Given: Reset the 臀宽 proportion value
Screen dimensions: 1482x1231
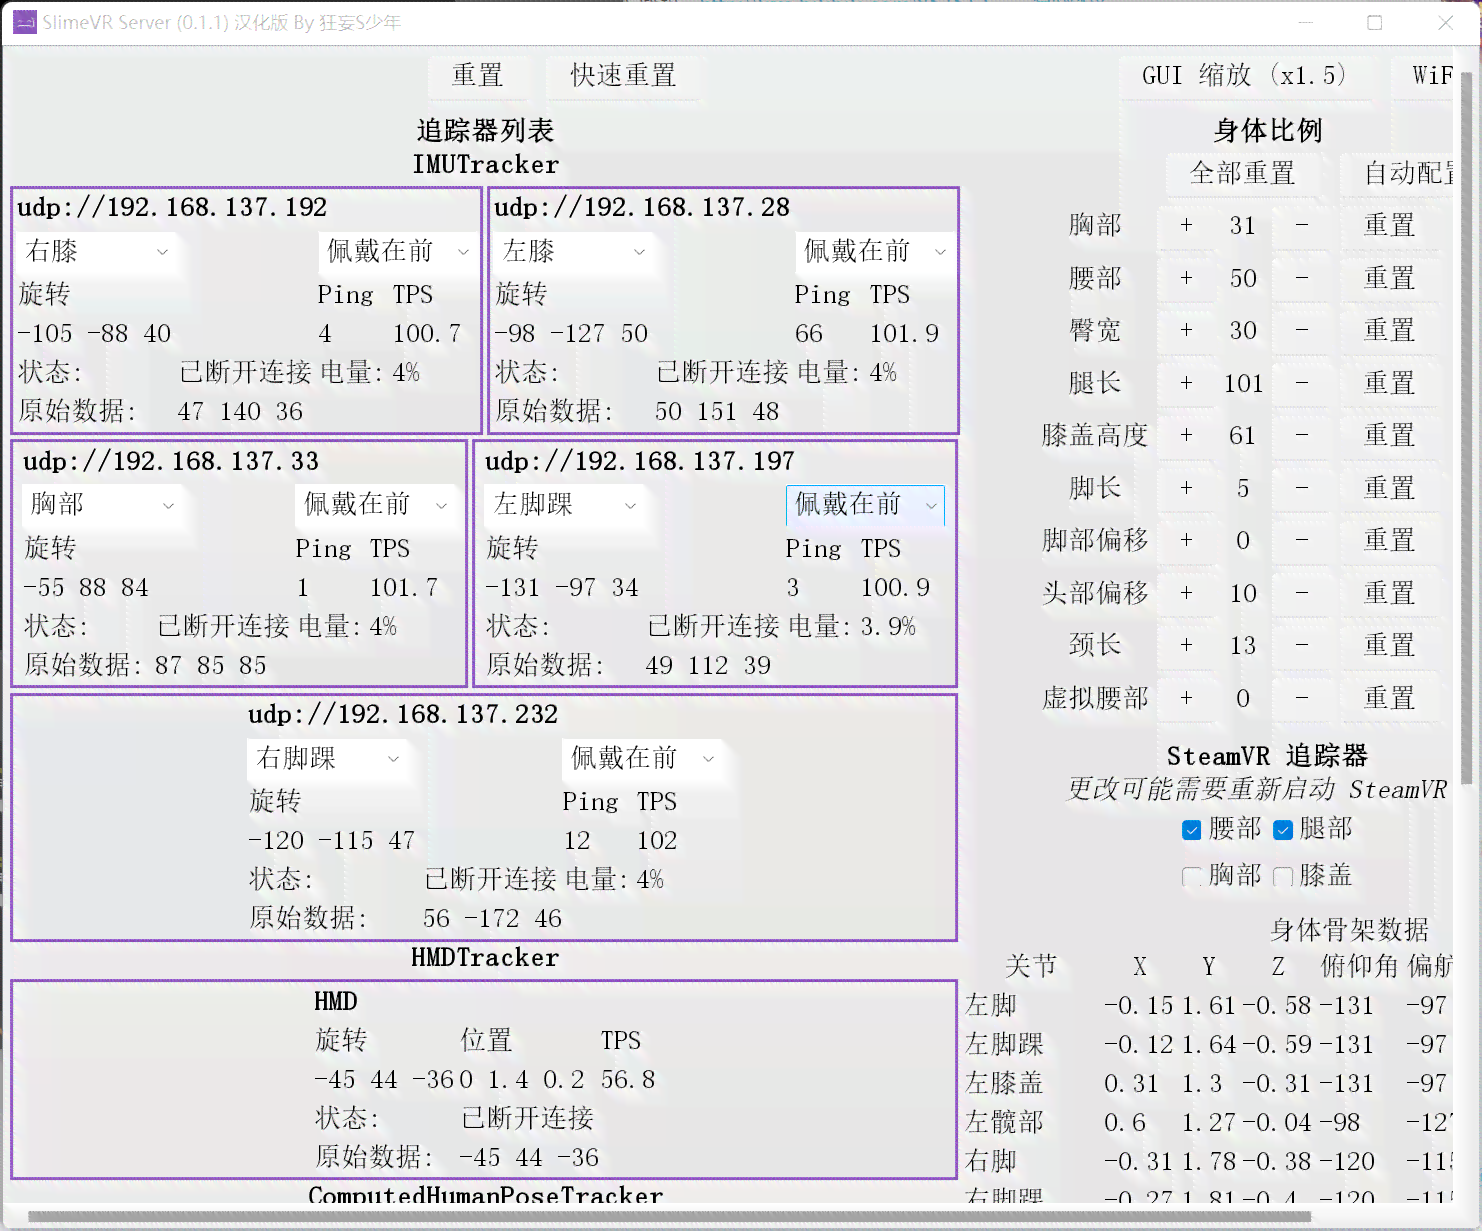Looking at the screenshot, I should pyautogui.click(x=1390, y=330).
